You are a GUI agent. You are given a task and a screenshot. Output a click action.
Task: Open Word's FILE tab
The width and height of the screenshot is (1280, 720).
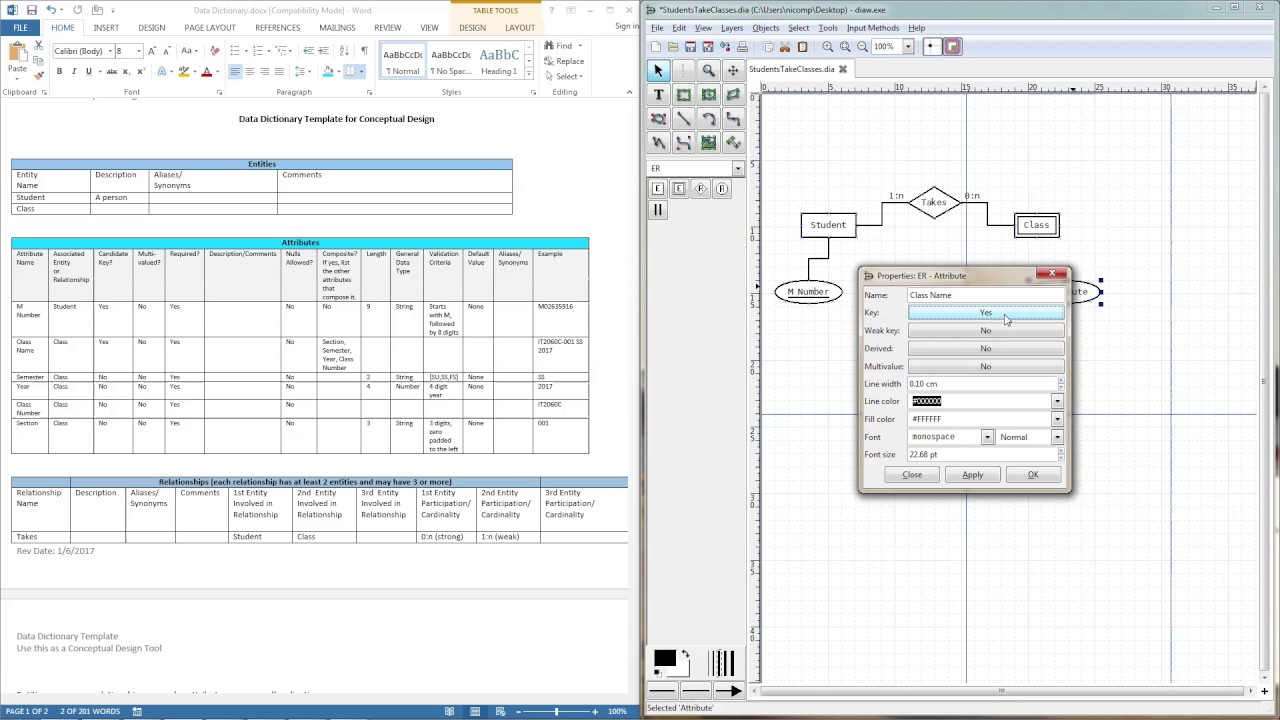[x=20, y=28]
